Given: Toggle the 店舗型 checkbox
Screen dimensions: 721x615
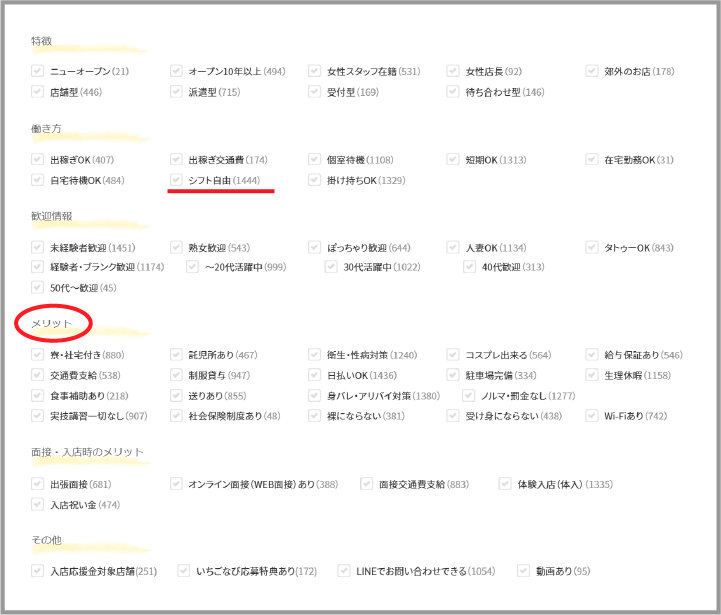Looking at the screenshot, I should [x=38, y=92].
